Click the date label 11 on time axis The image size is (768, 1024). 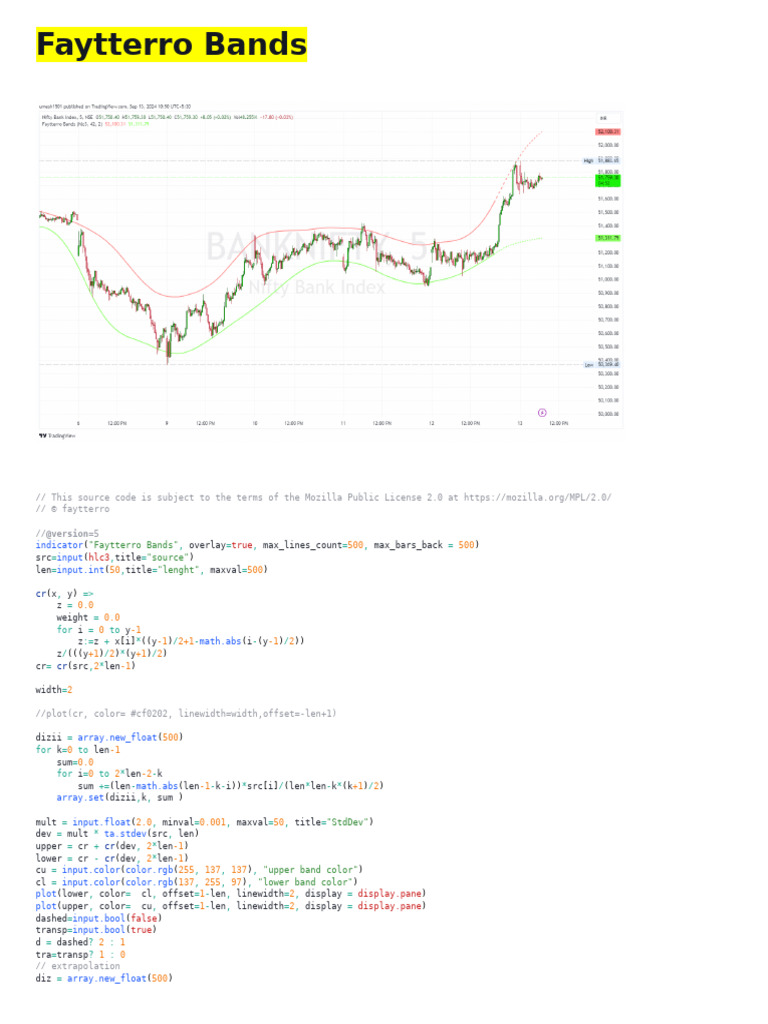click(343, 423)
